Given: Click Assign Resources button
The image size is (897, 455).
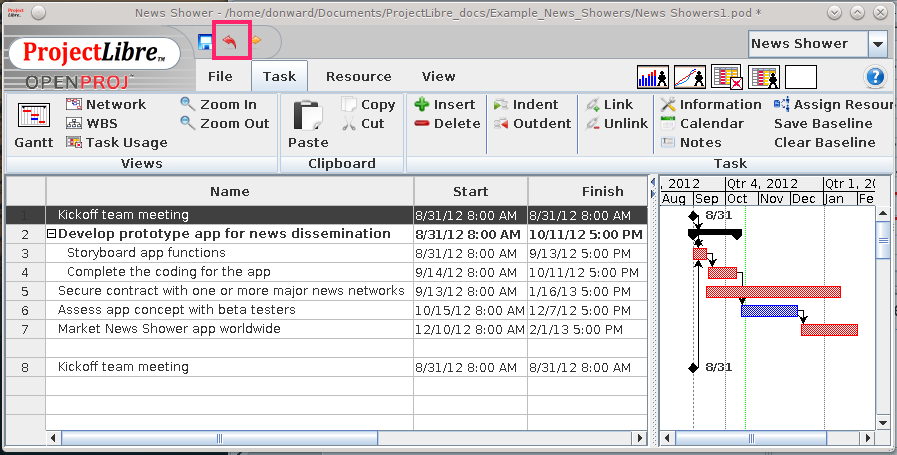Looking at the screenshot, I should pos(832,104).
